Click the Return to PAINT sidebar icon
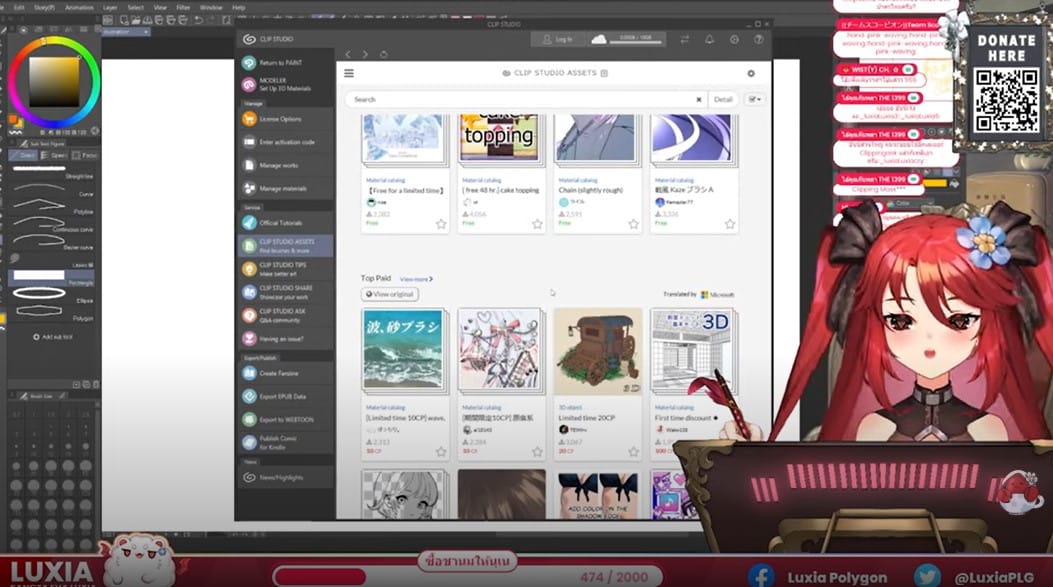The width and height of the screenshot is (1053, 587). coord(249,62)
